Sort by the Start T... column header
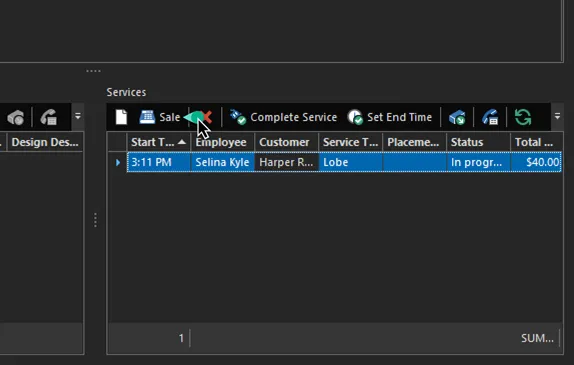 [159, 142]
